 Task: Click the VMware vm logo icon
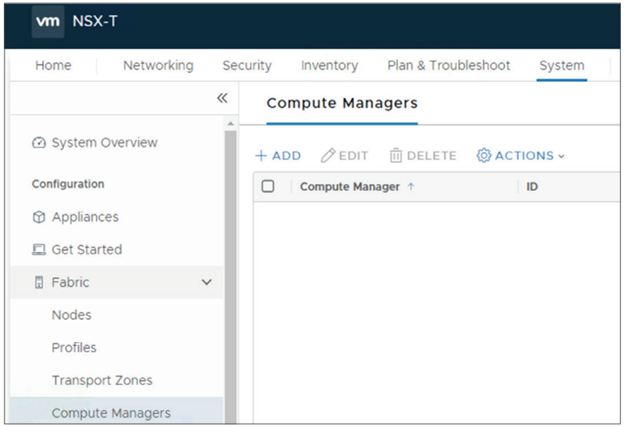pyautogui.click(x=48, y=21)
